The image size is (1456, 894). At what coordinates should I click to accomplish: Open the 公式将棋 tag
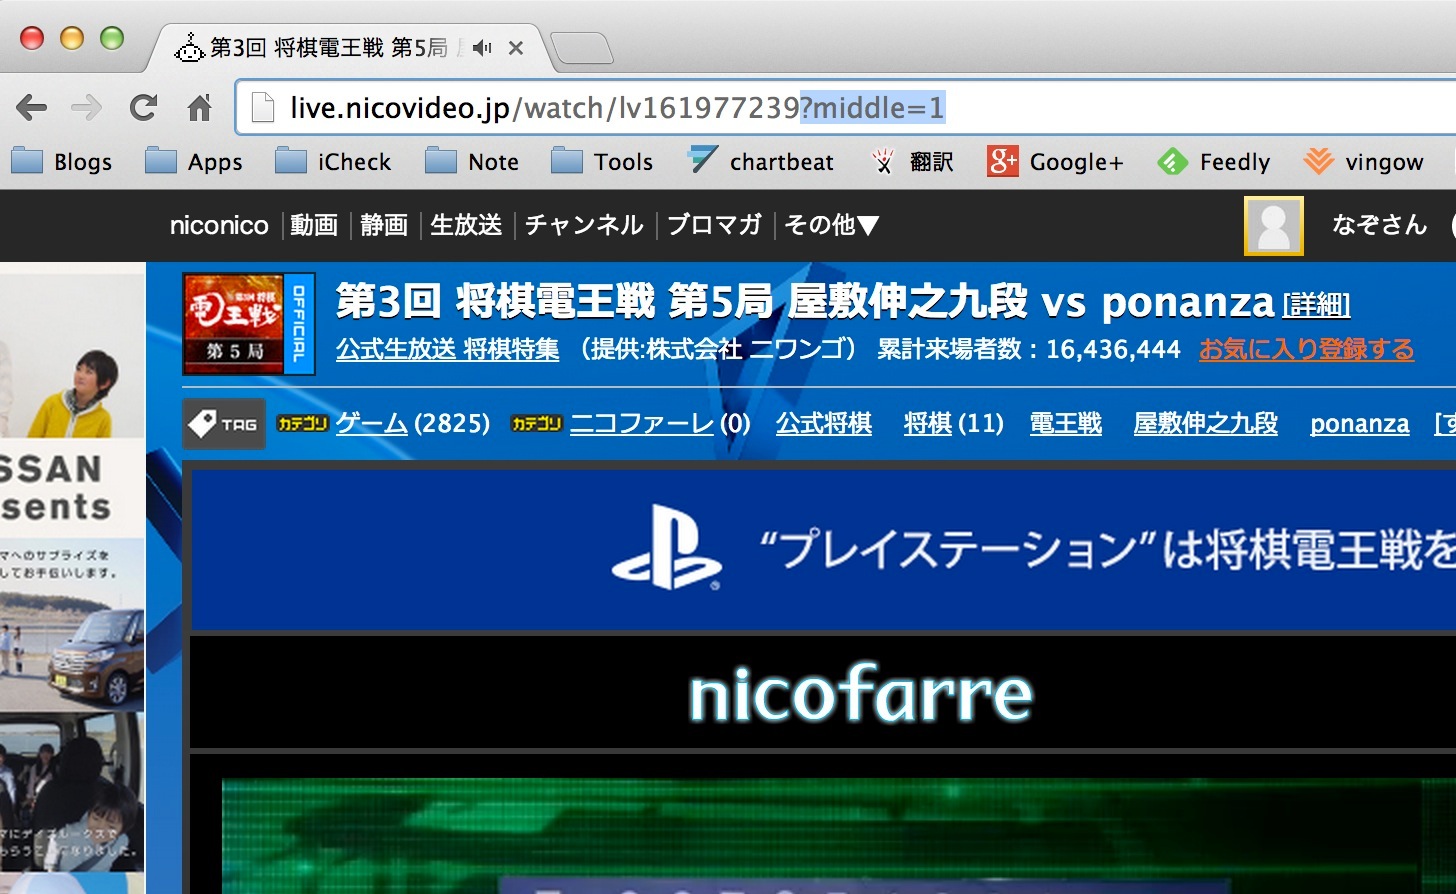click(x=824, y=424)
